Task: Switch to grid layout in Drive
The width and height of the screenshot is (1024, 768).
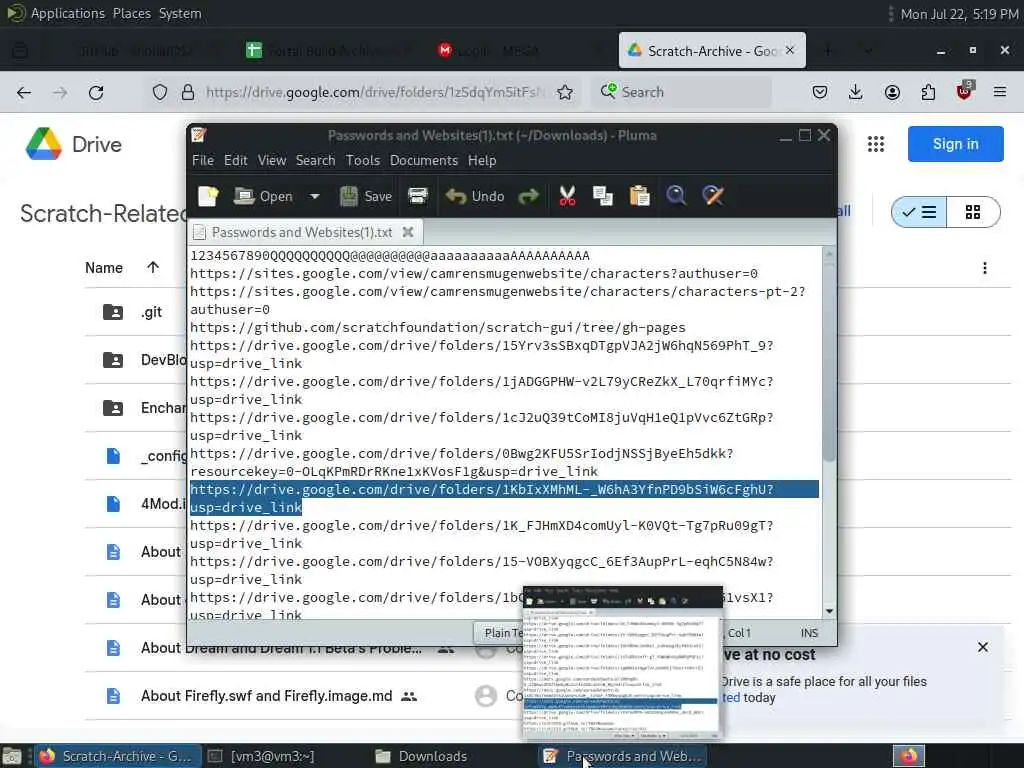Action: 973,212
